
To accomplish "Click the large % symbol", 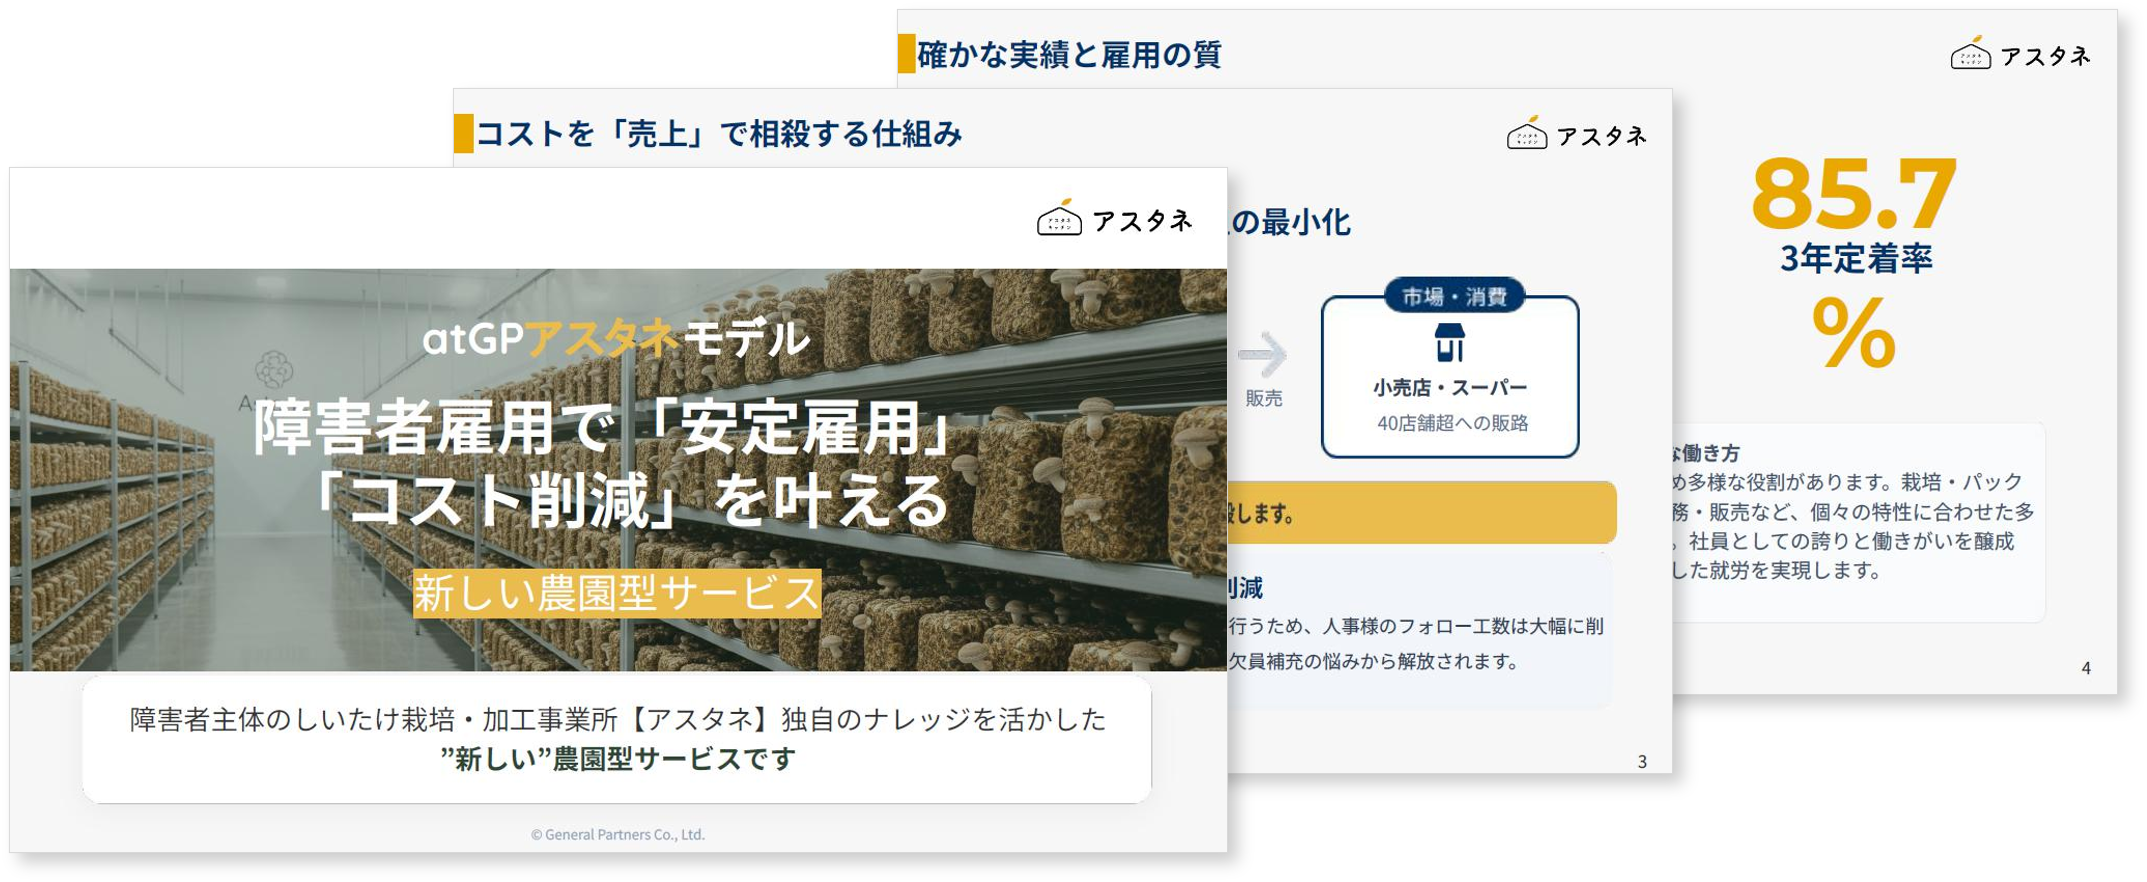I will point(1854,334).
